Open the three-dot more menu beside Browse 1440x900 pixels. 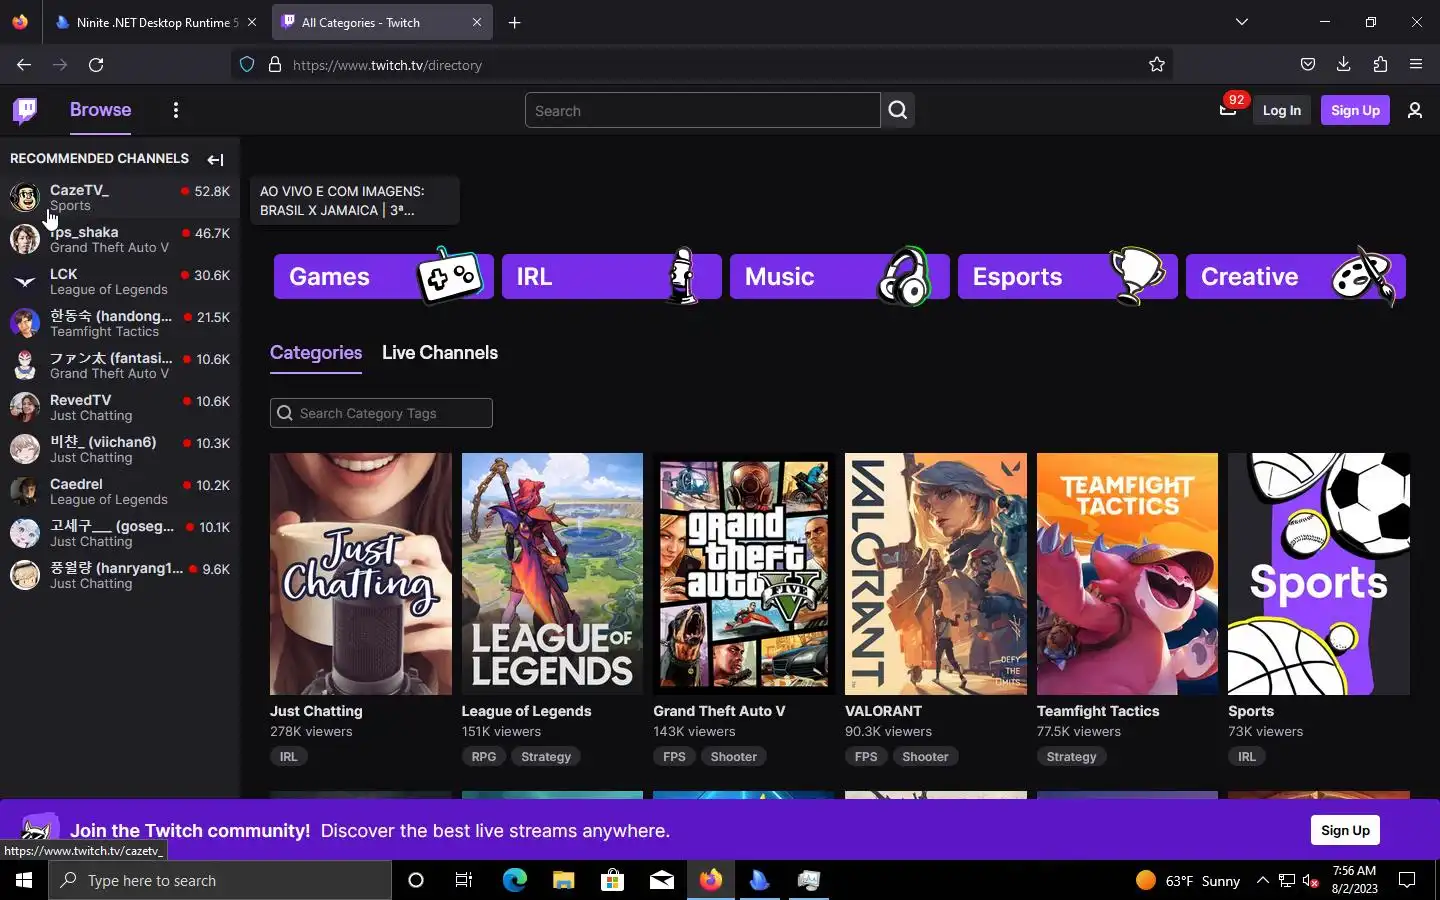click(x=176, y=110)
